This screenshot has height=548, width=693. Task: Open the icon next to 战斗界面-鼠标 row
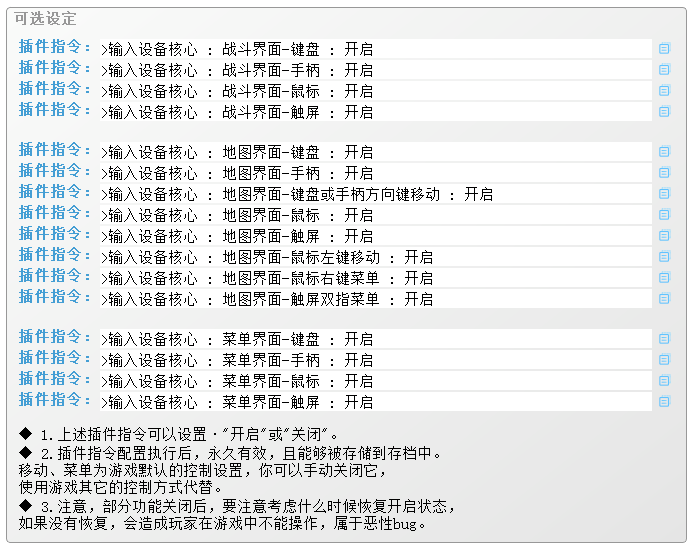[x=664, y=91]
